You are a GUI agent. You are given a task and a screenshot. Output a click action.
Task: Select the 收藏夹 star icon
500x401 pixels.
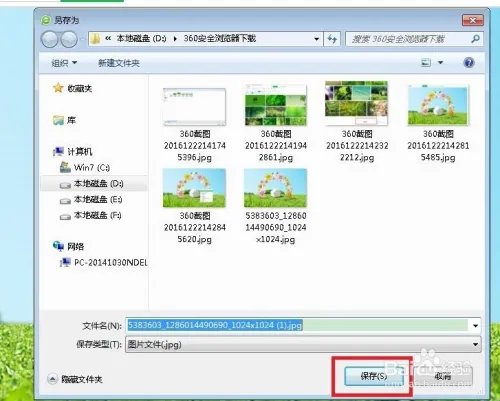pos(58,88)
